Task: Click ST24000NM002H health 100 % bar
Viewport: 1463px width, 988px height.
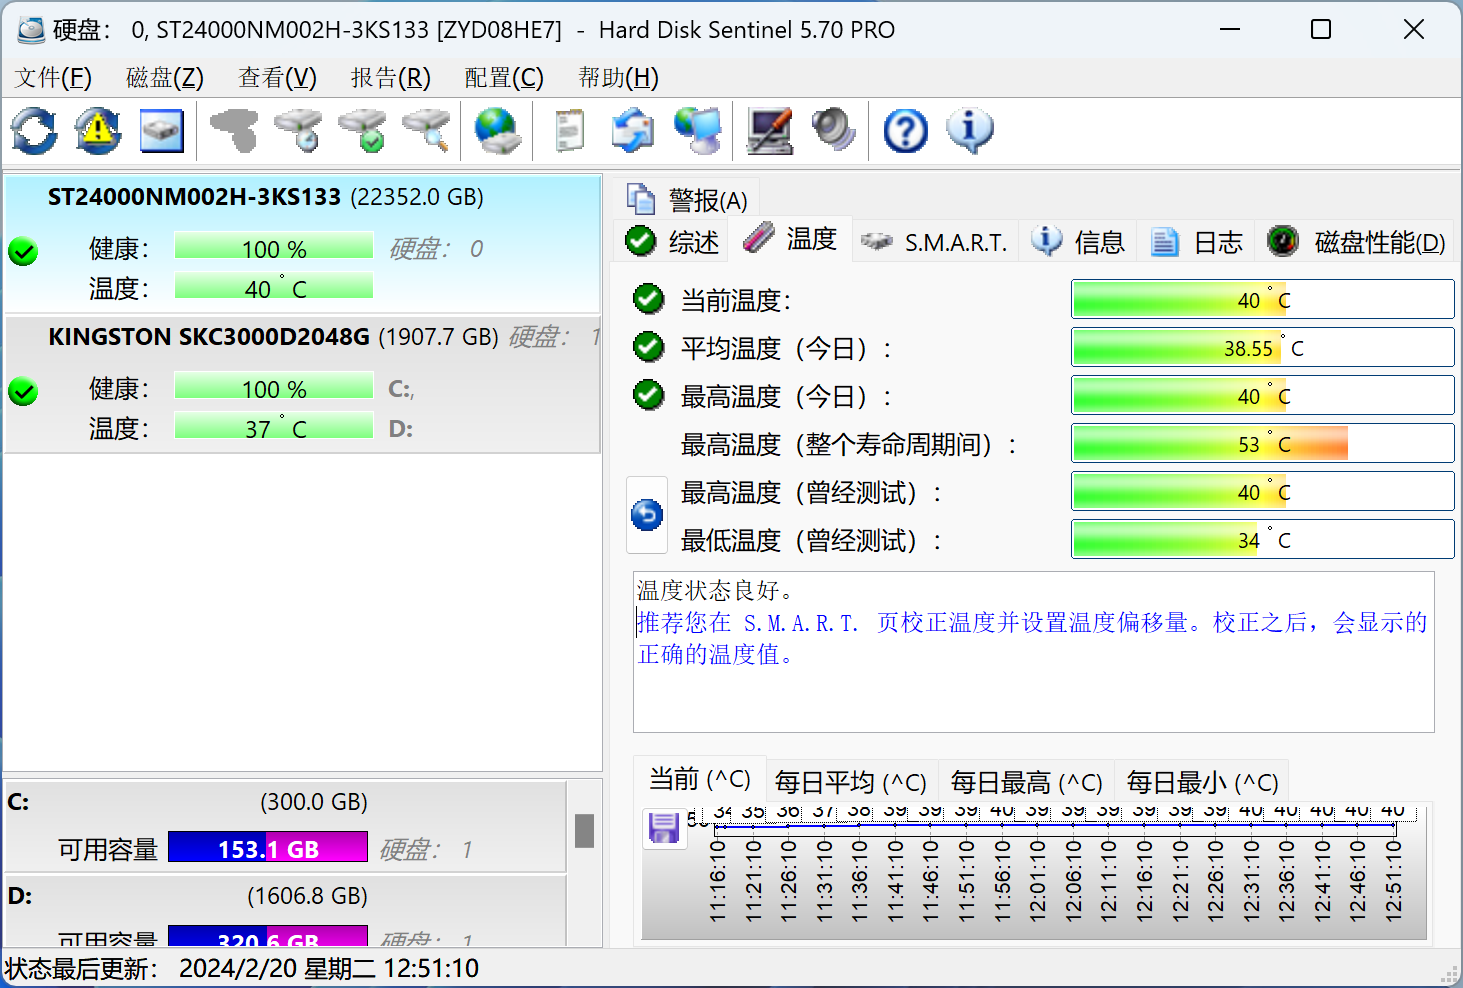Action: [x=274, y=246]
